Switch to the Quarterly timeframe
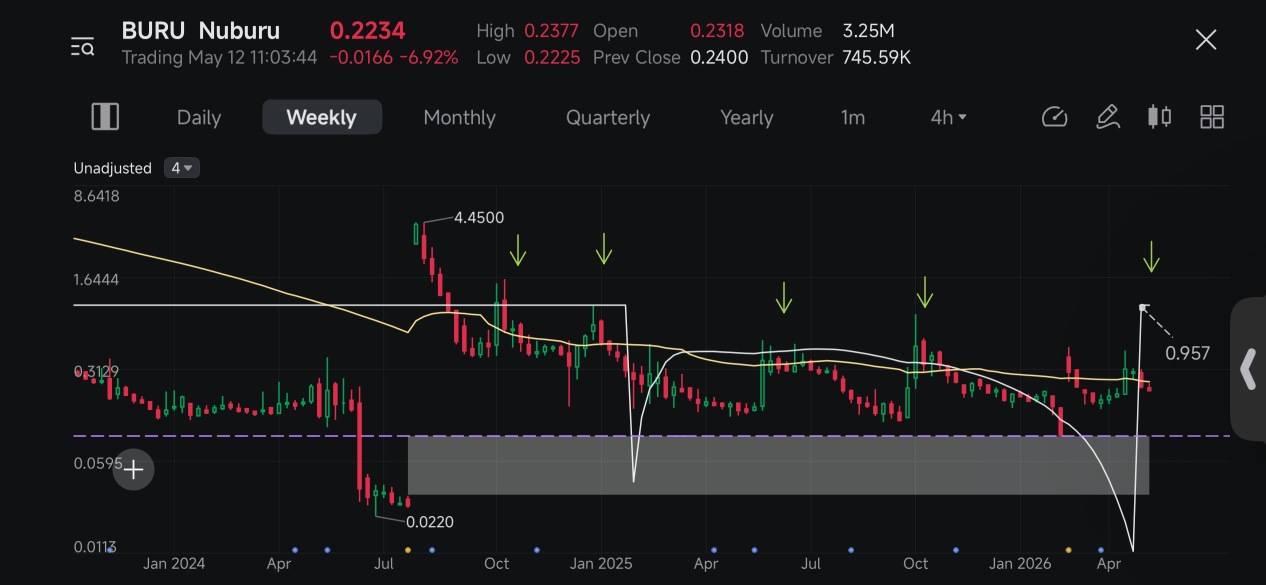Screen dimensions: 1266x585 coord(608,117)
